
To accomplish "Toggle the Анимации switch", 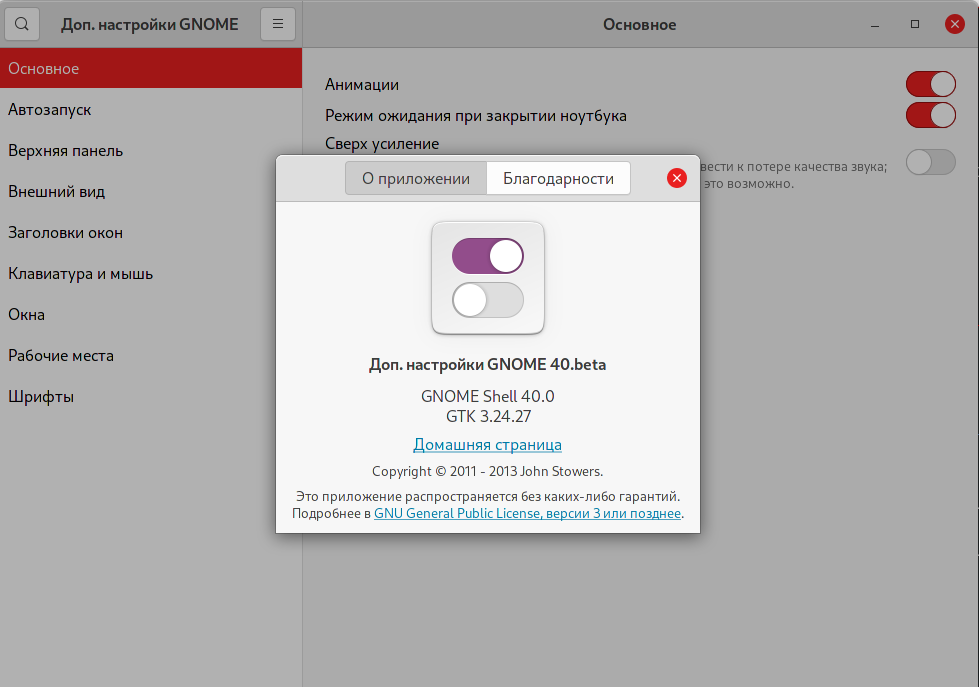I will tap(931, 84).
